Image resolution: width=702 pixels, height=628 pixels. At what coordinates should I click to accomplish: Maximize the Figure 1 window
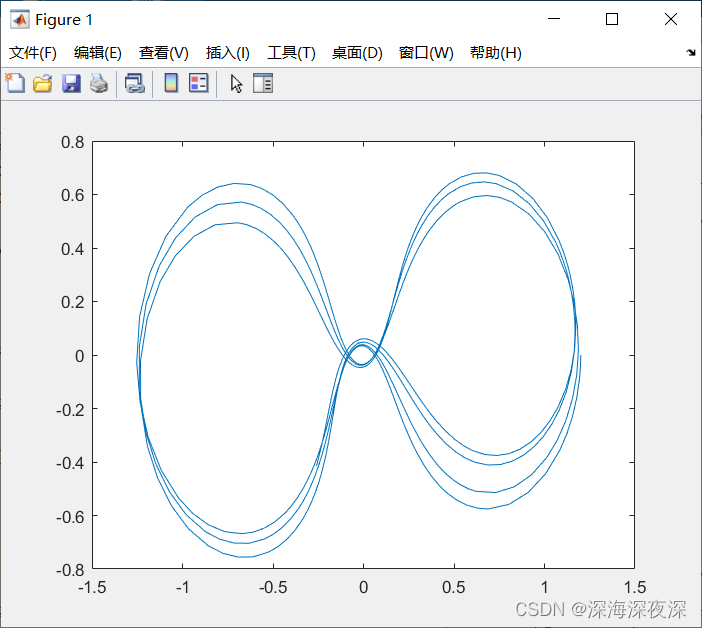tap(612, 19)
